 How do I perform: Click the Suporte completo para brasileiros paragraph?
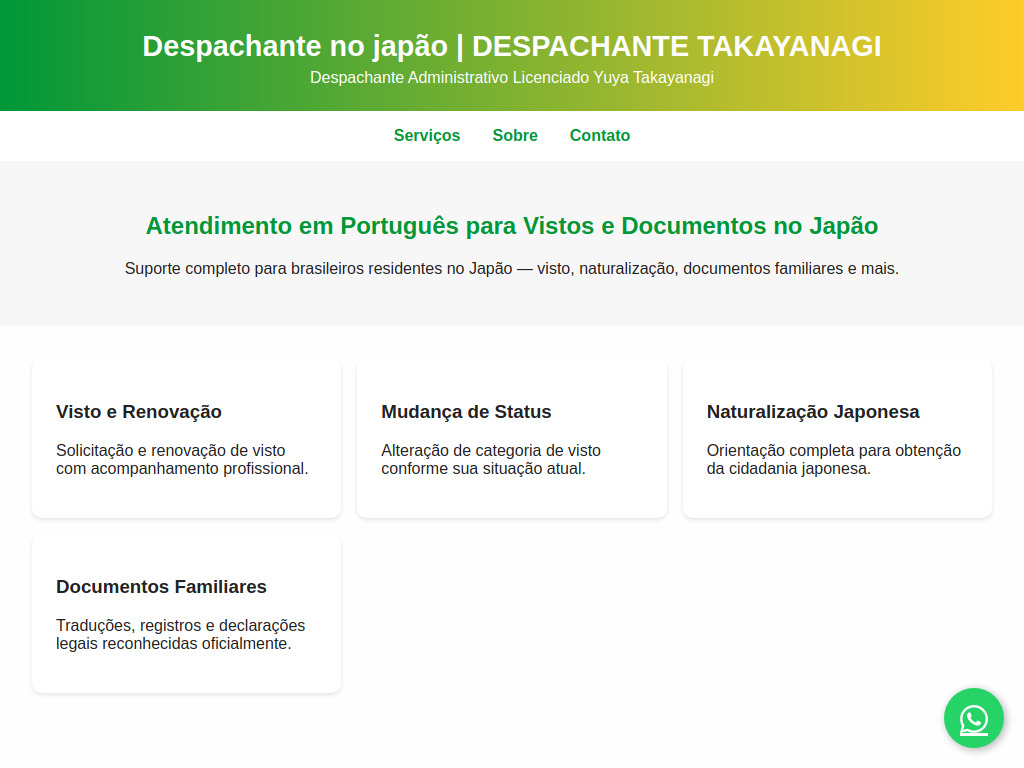pos(511,269)
